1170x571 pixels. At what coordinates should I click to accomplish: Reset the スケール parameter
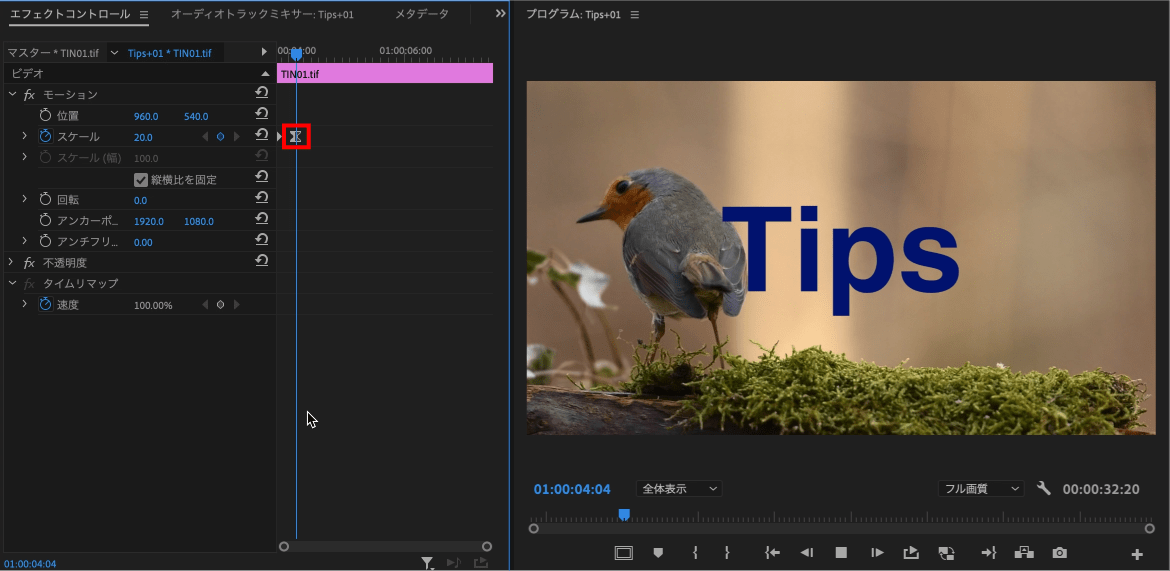click(x=262, y=134)
